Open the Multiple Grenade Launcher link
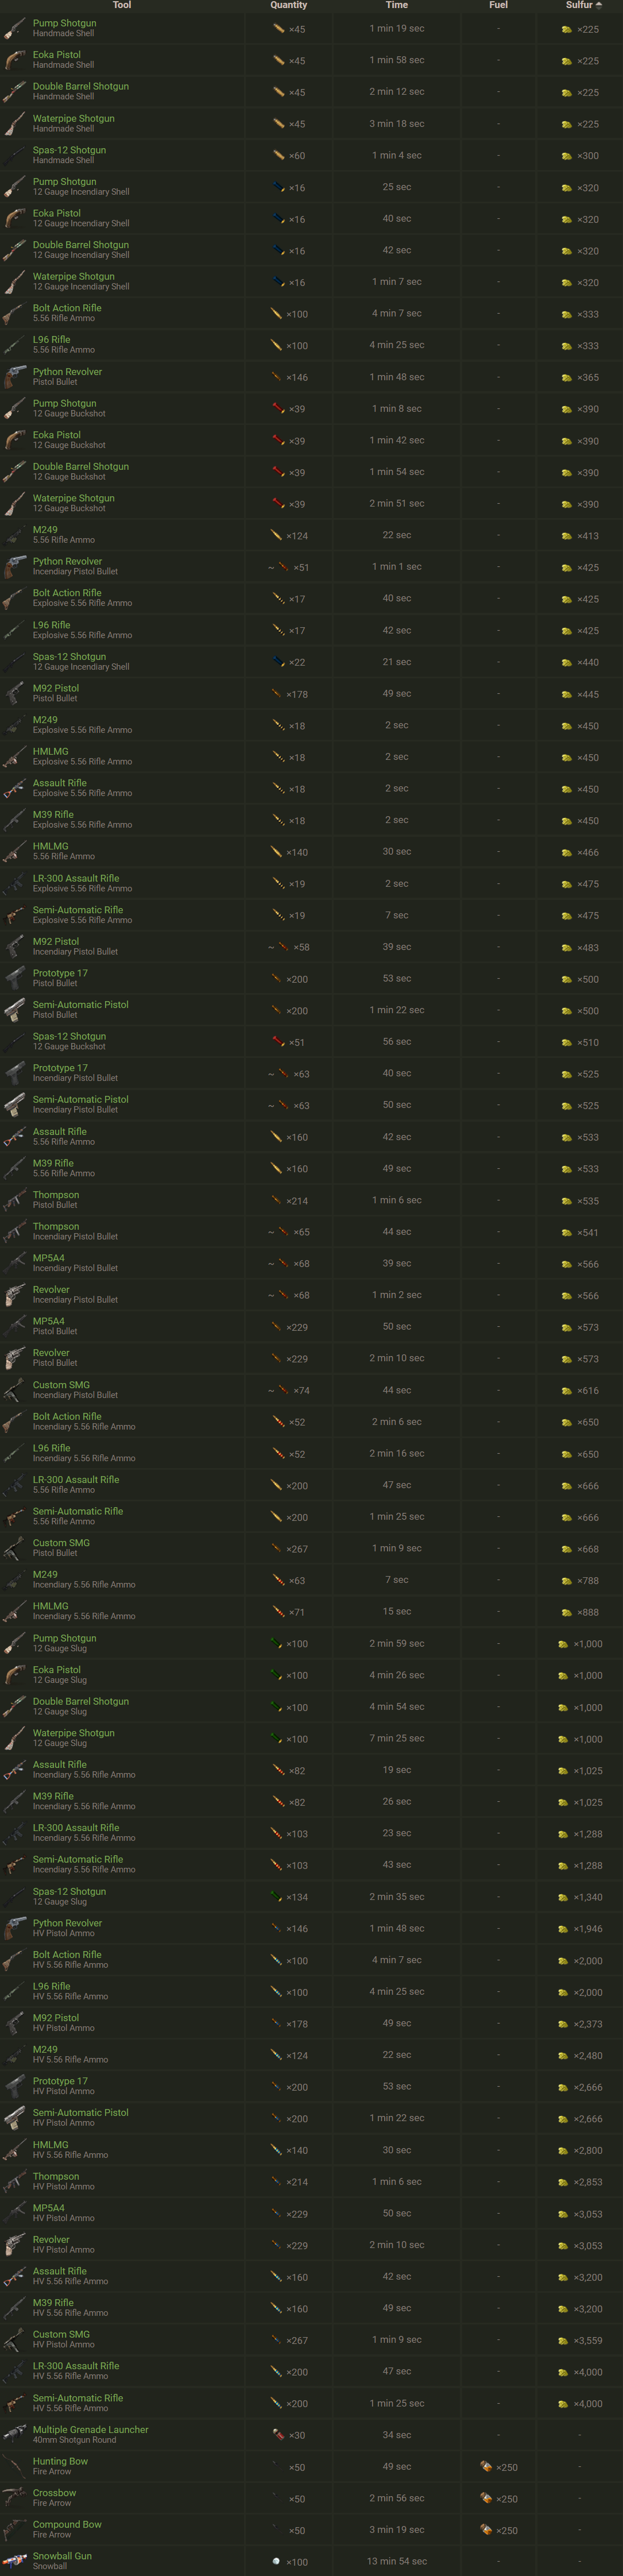 pyautogui.click(x=90, y=2429)
